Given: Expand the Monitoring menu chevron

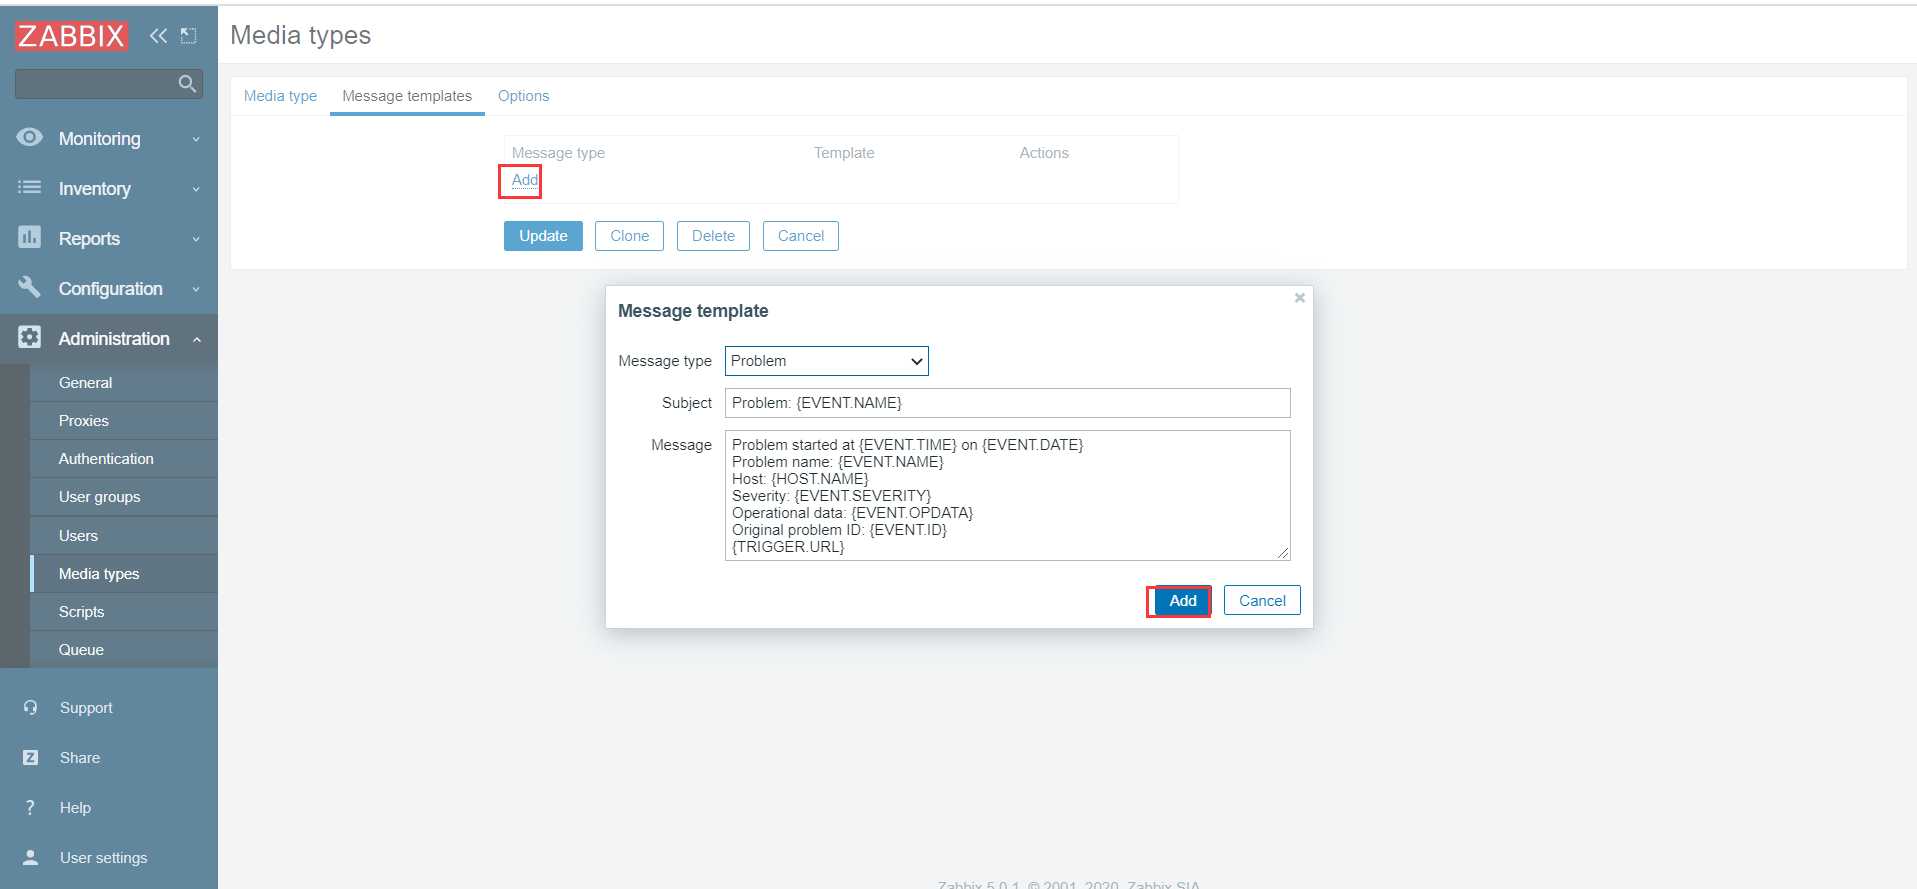Looking at the screenshot, I should point(196,139).
